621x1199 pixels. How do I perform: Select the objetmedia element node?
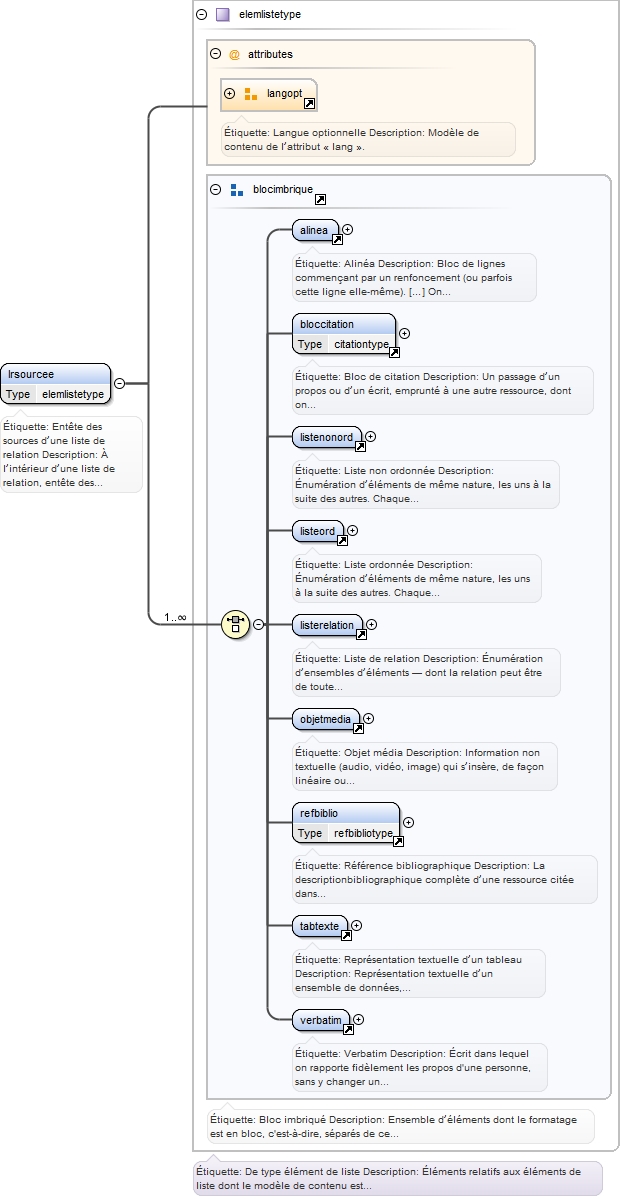326,720
